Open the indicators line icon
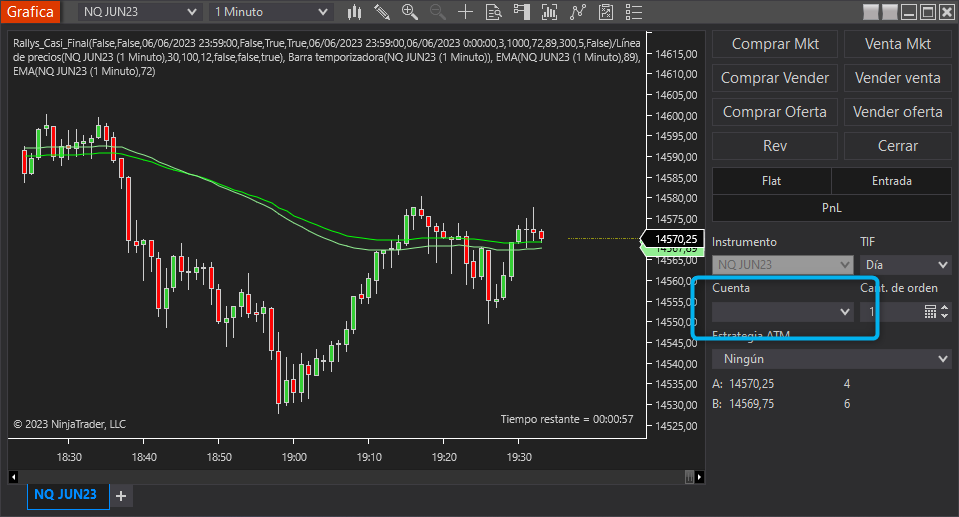959x517 pixels. point(577,12)
